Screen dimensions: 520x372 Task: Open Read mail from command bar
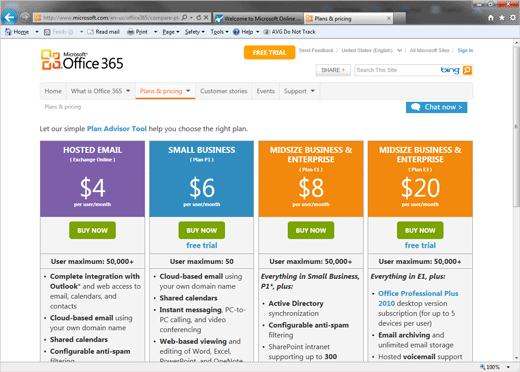pyautogui.click(x=103, y=32)
